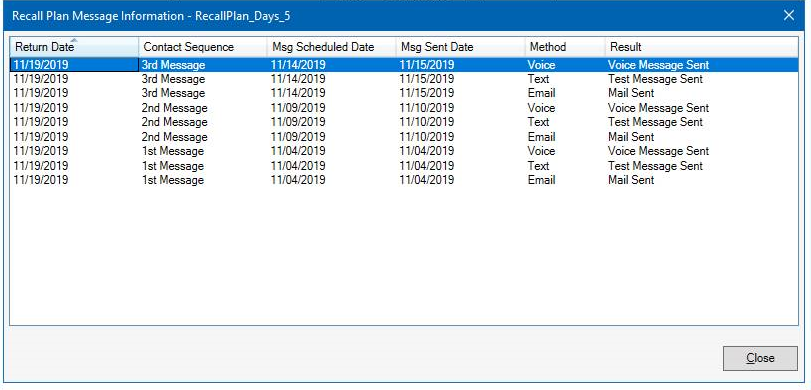
Task: Click 'Test Message Sent' result in 2nd Message row
Action: click(655, 122)
